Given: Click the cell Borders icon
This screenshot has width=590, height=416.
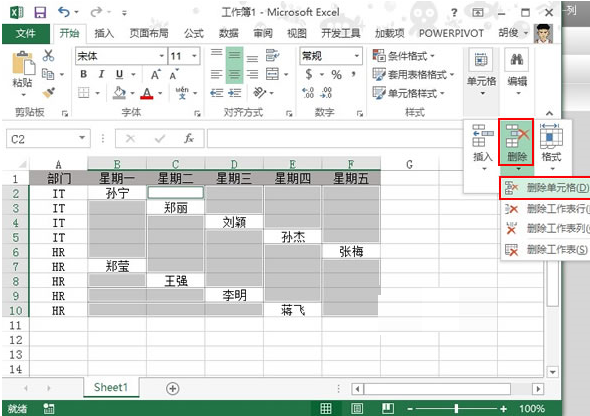Looking at the screenshot, I should click(84, 93).
